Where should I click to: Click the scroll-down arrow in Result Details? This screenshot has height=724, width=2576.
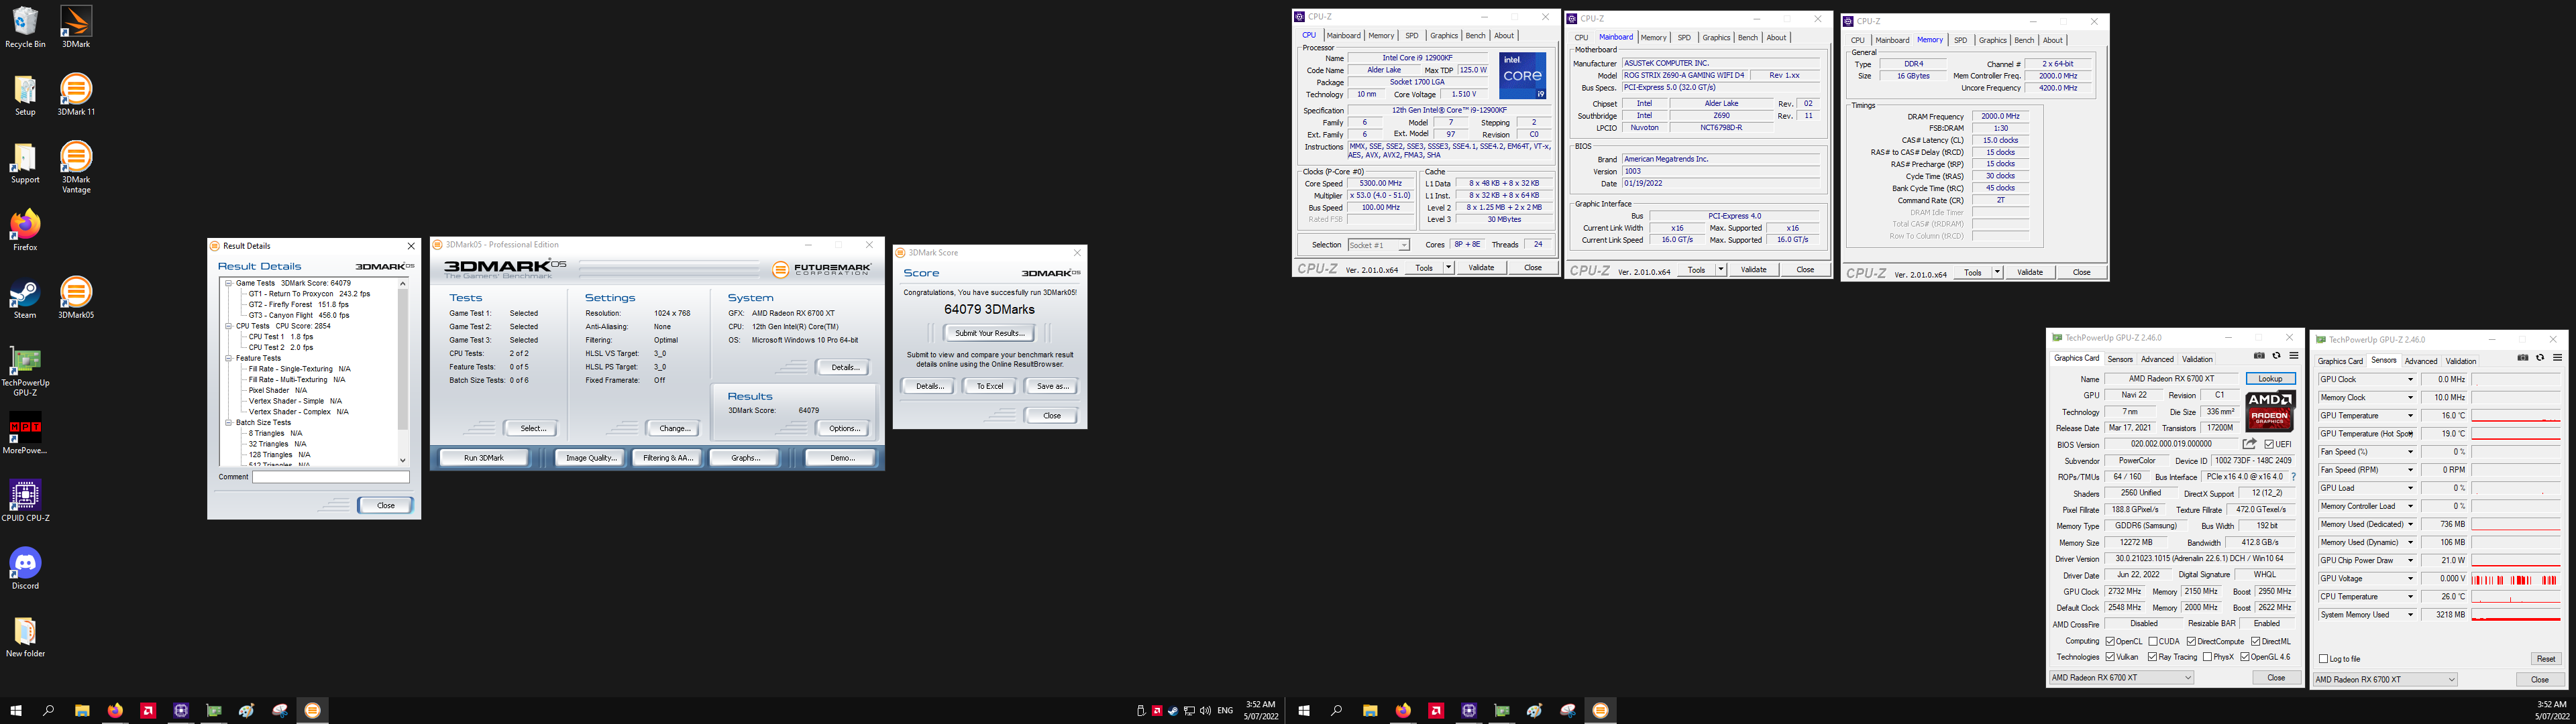point(403,460)
